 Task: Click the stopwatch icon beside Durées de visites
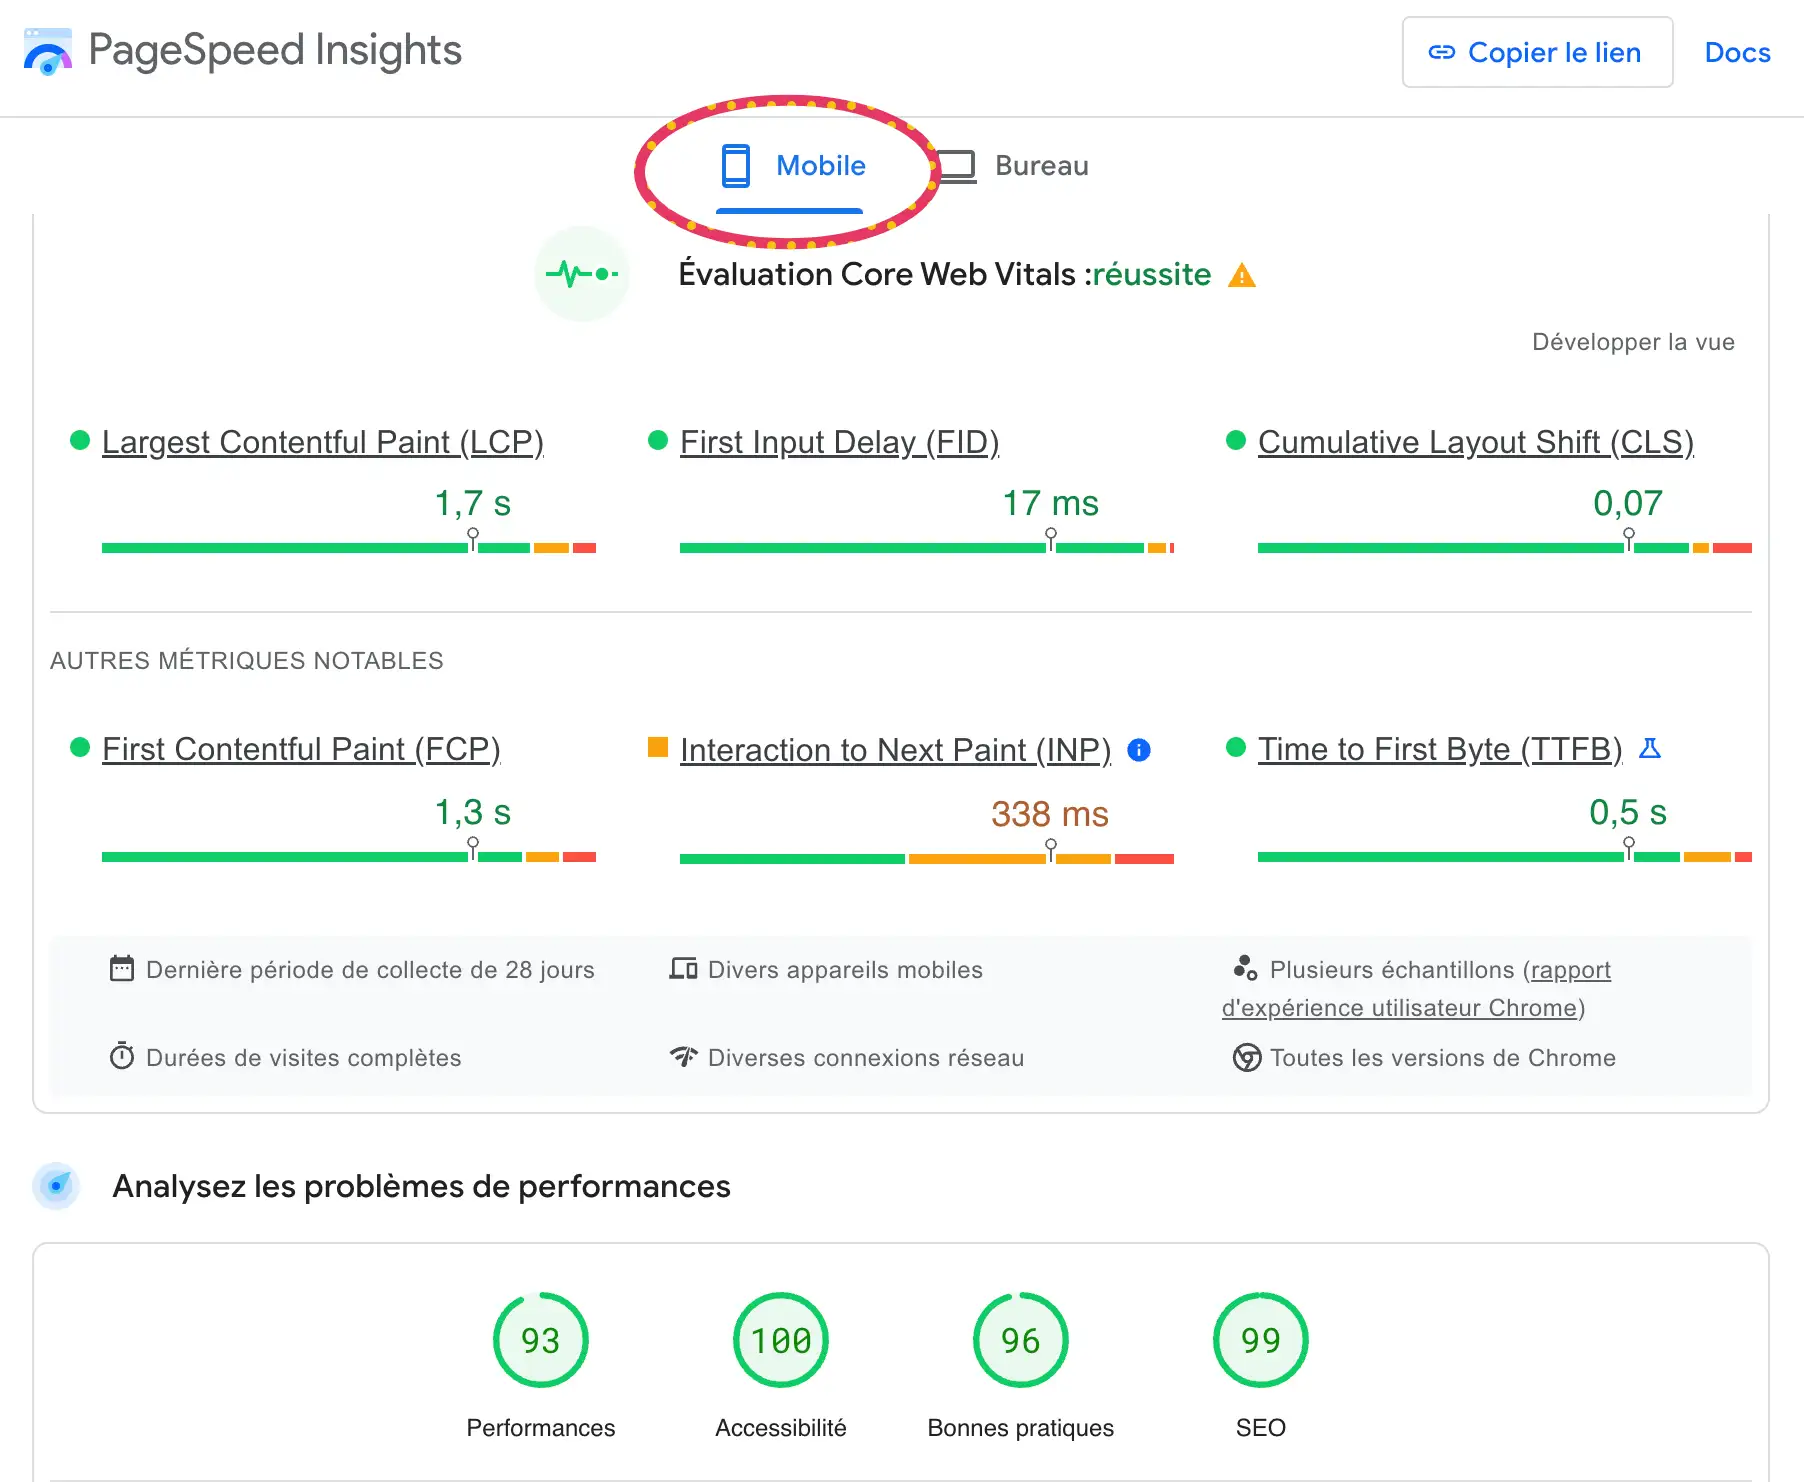coord(122,1056)
